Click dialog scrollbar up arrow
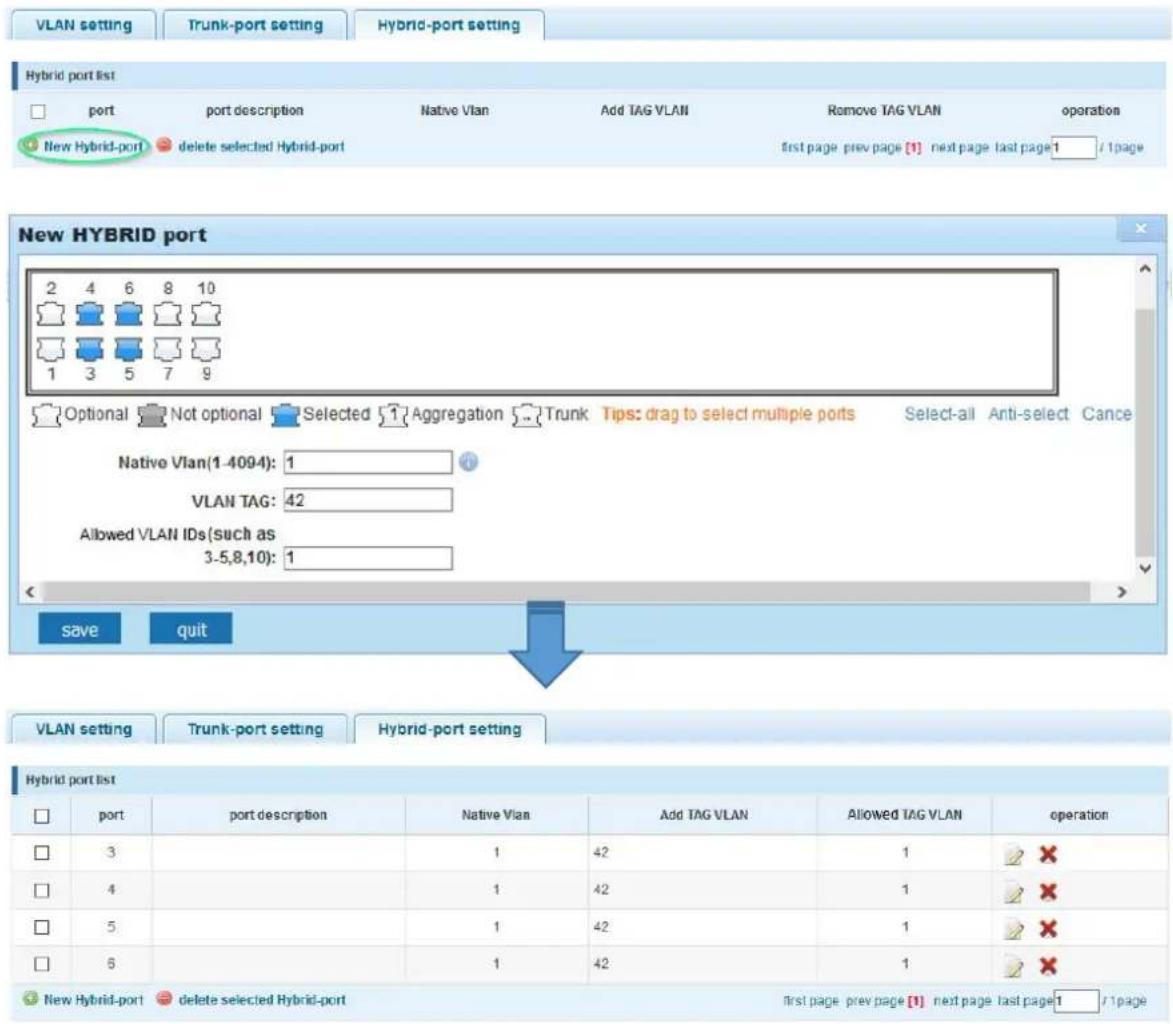 1145,269
